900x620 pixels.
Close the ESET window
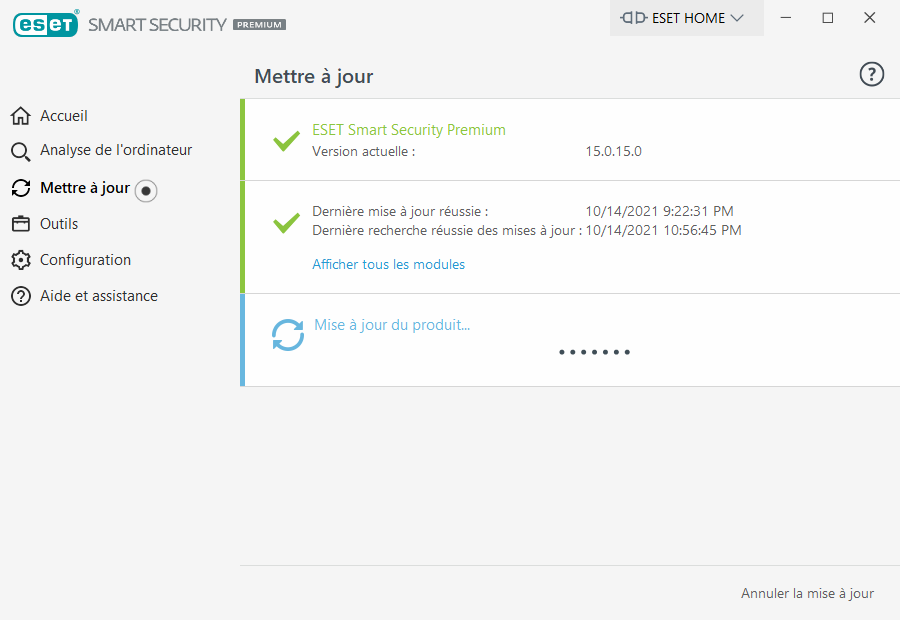tap(870, 18)
